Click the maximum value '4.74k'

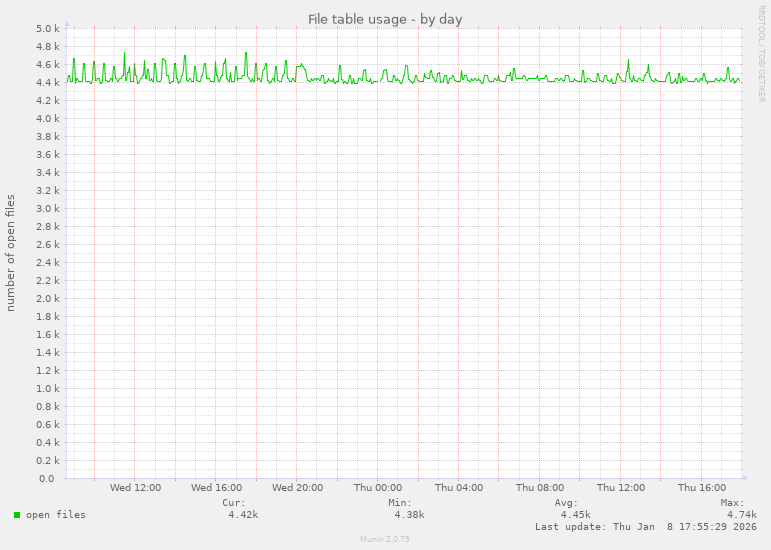pyautogui.click(x=741, y=515)
